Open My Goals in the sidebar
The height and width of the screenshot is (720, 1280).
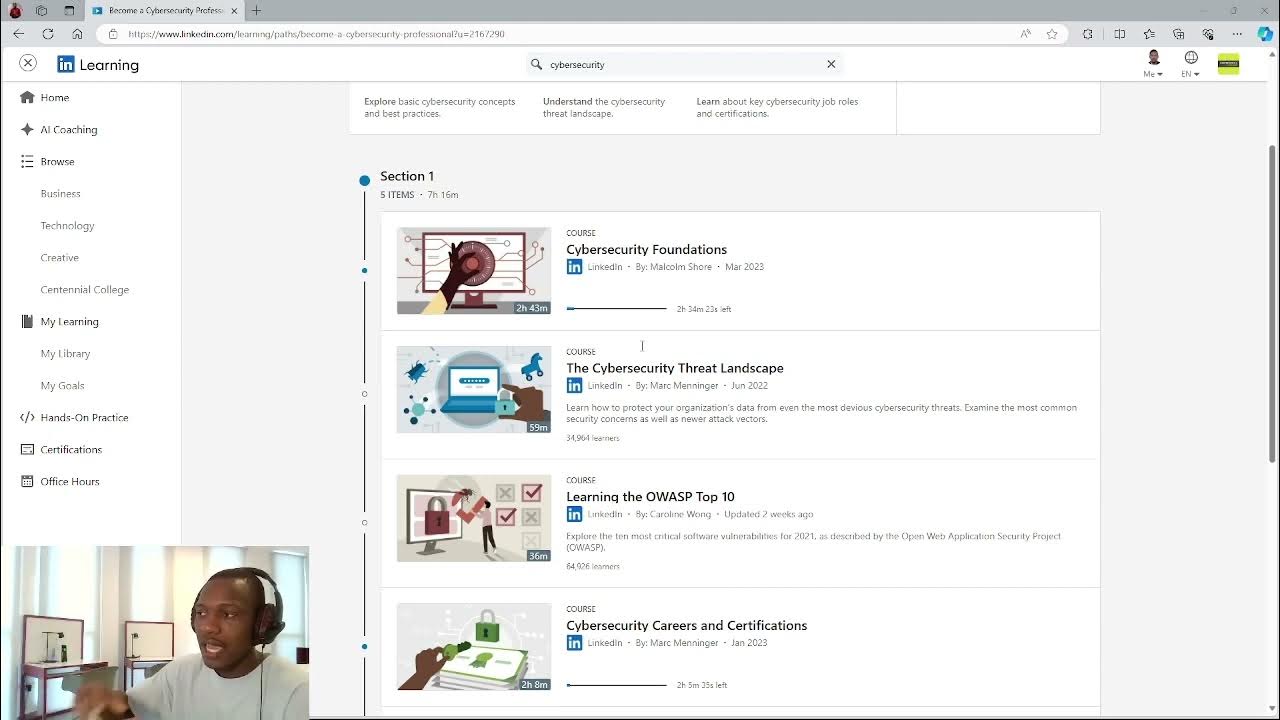click(62, 385)
